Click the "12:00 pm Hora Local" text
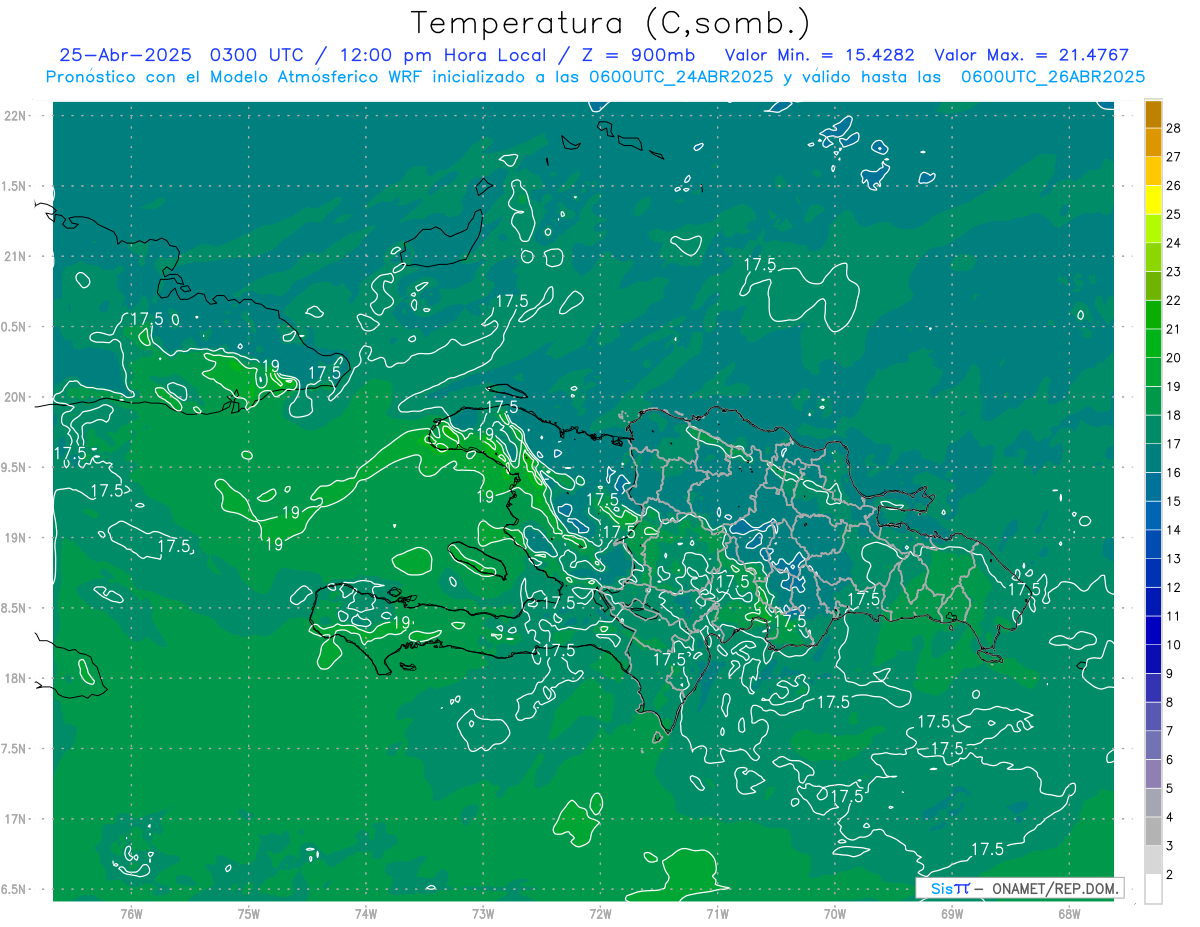1200x927 pixels. point(441,55)
